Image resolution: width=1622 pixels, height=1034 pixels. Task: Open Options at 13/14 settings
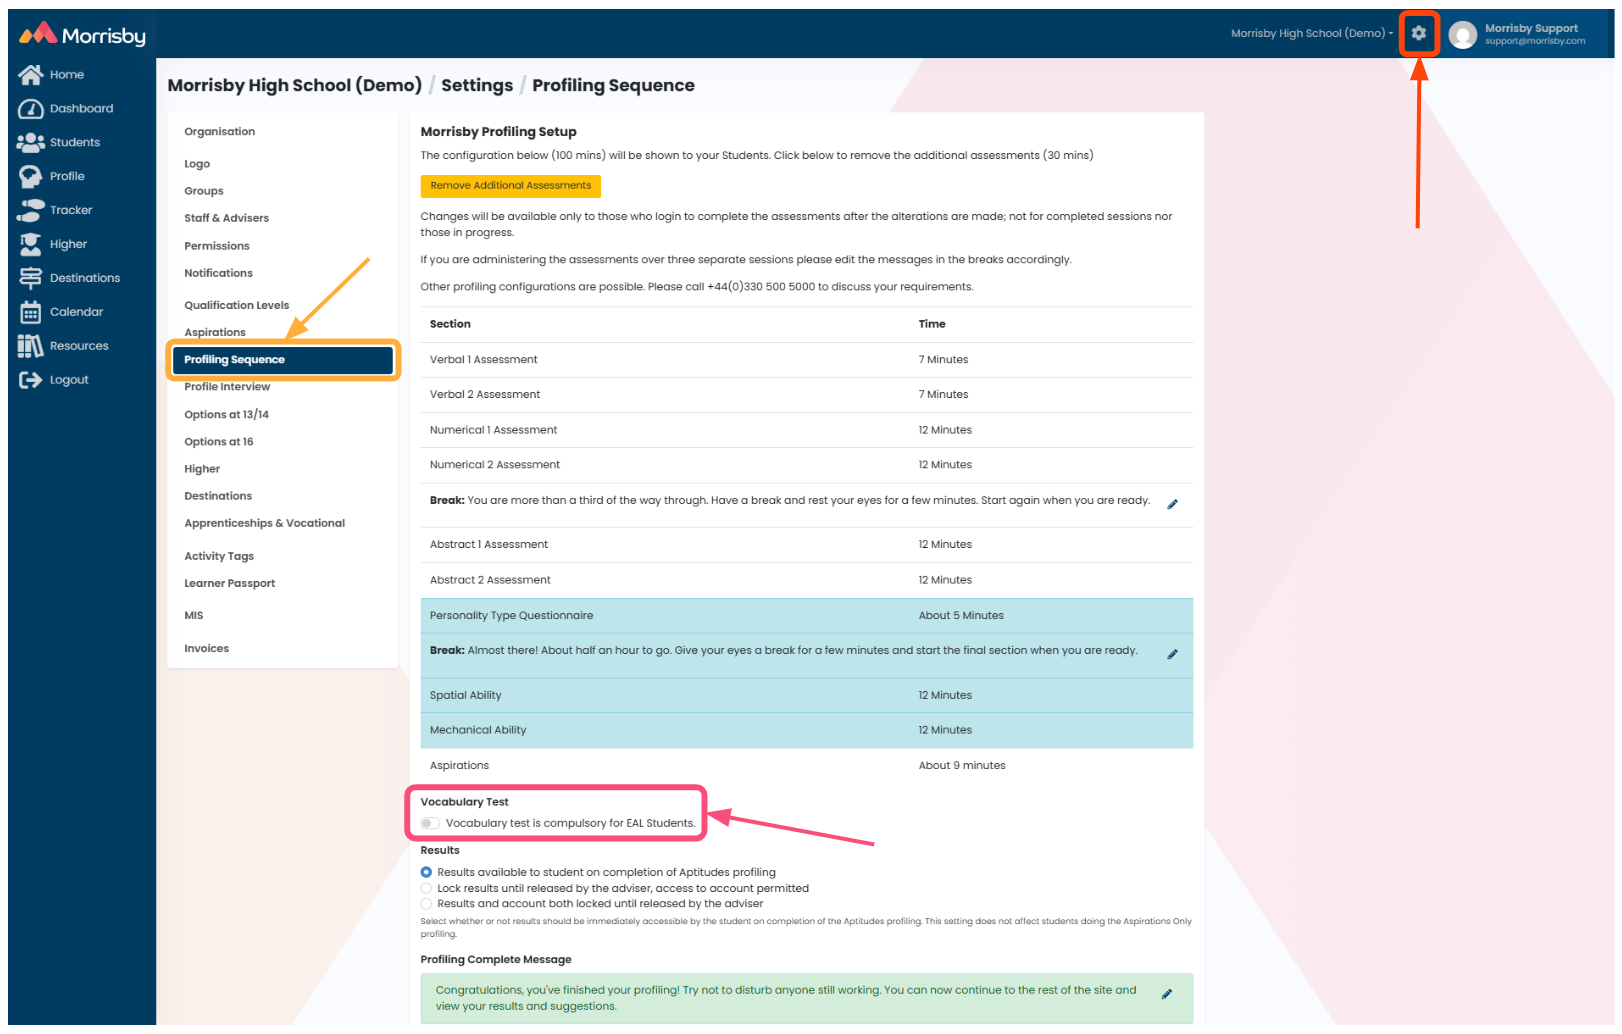[226, 415]
